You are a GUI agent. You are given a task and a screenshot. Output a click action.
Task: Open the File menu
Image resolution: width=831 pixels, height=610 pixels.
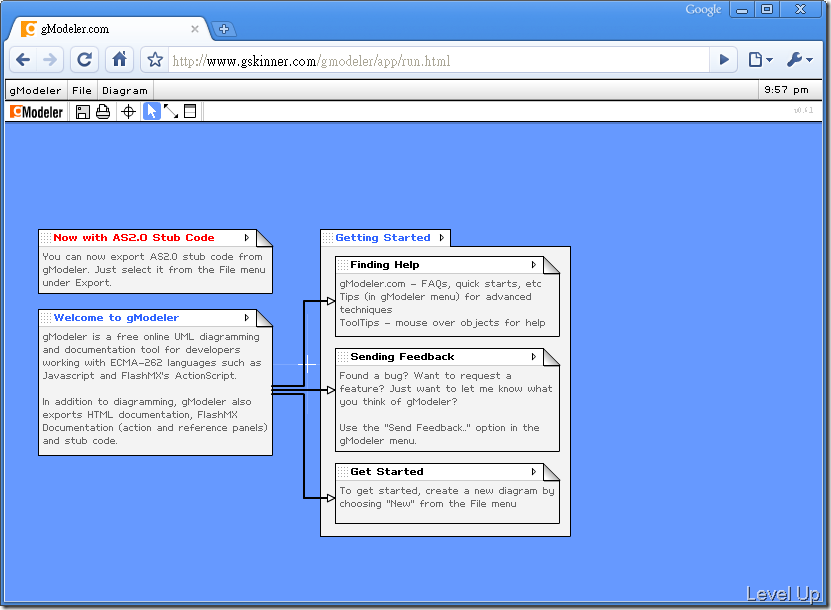point(82,91)
